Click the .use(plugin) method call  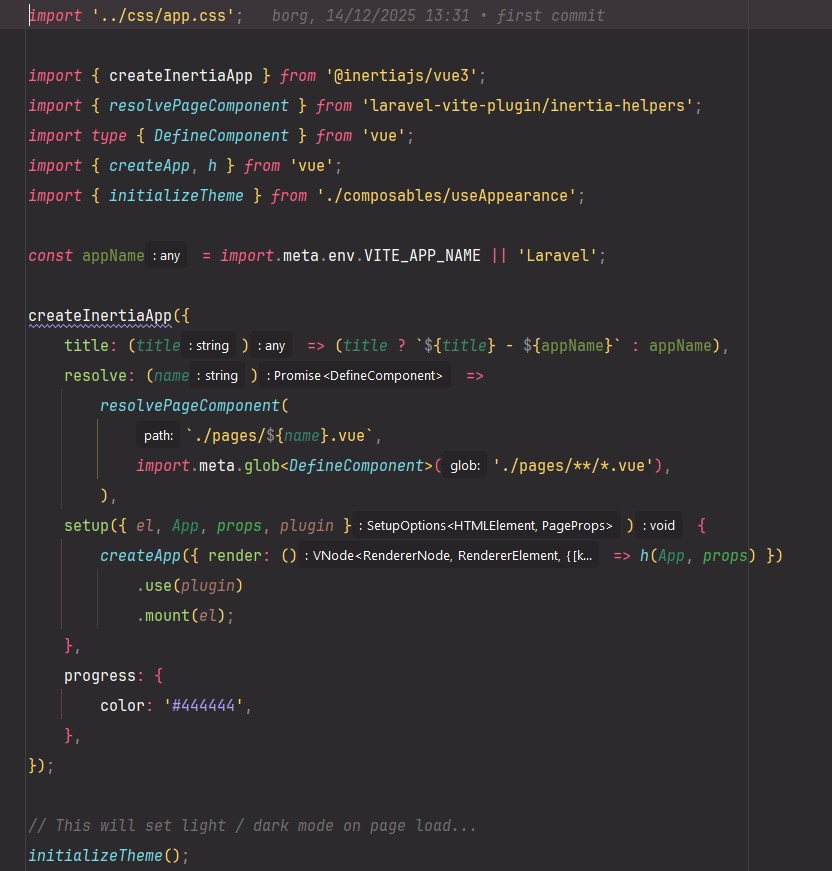[x=190, y=586]
